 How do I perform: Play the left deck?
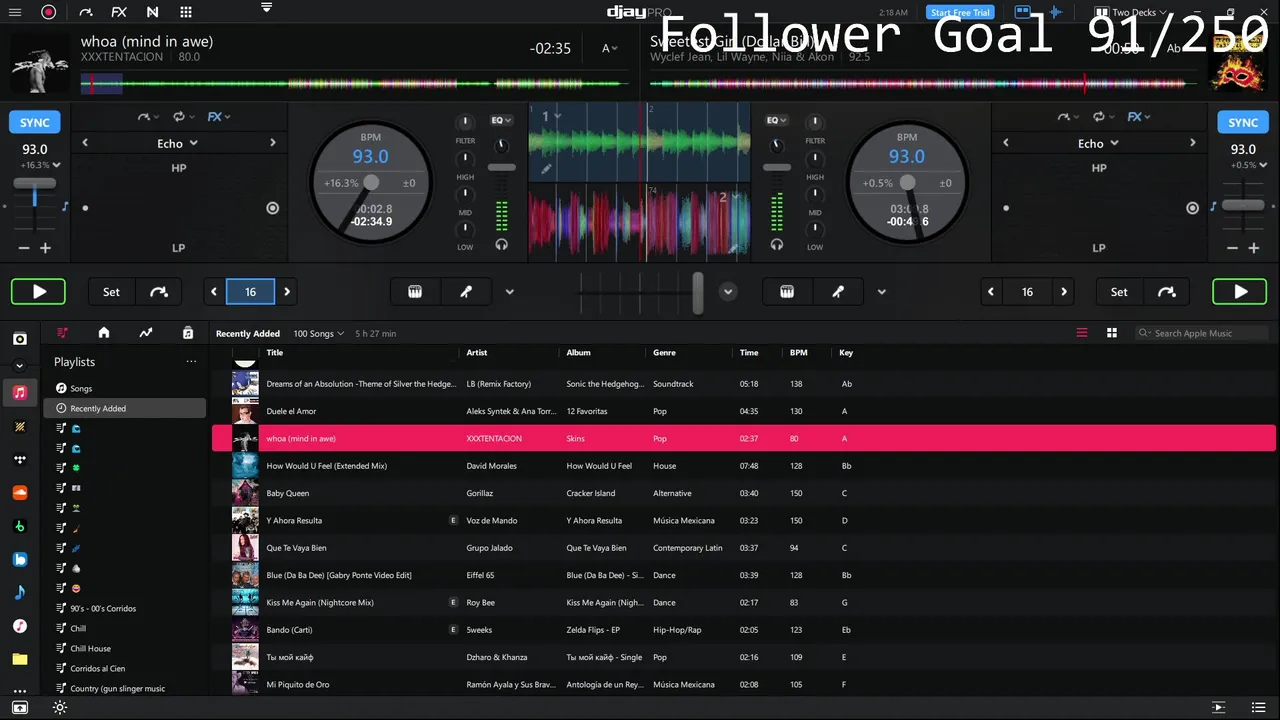[38, 292]
